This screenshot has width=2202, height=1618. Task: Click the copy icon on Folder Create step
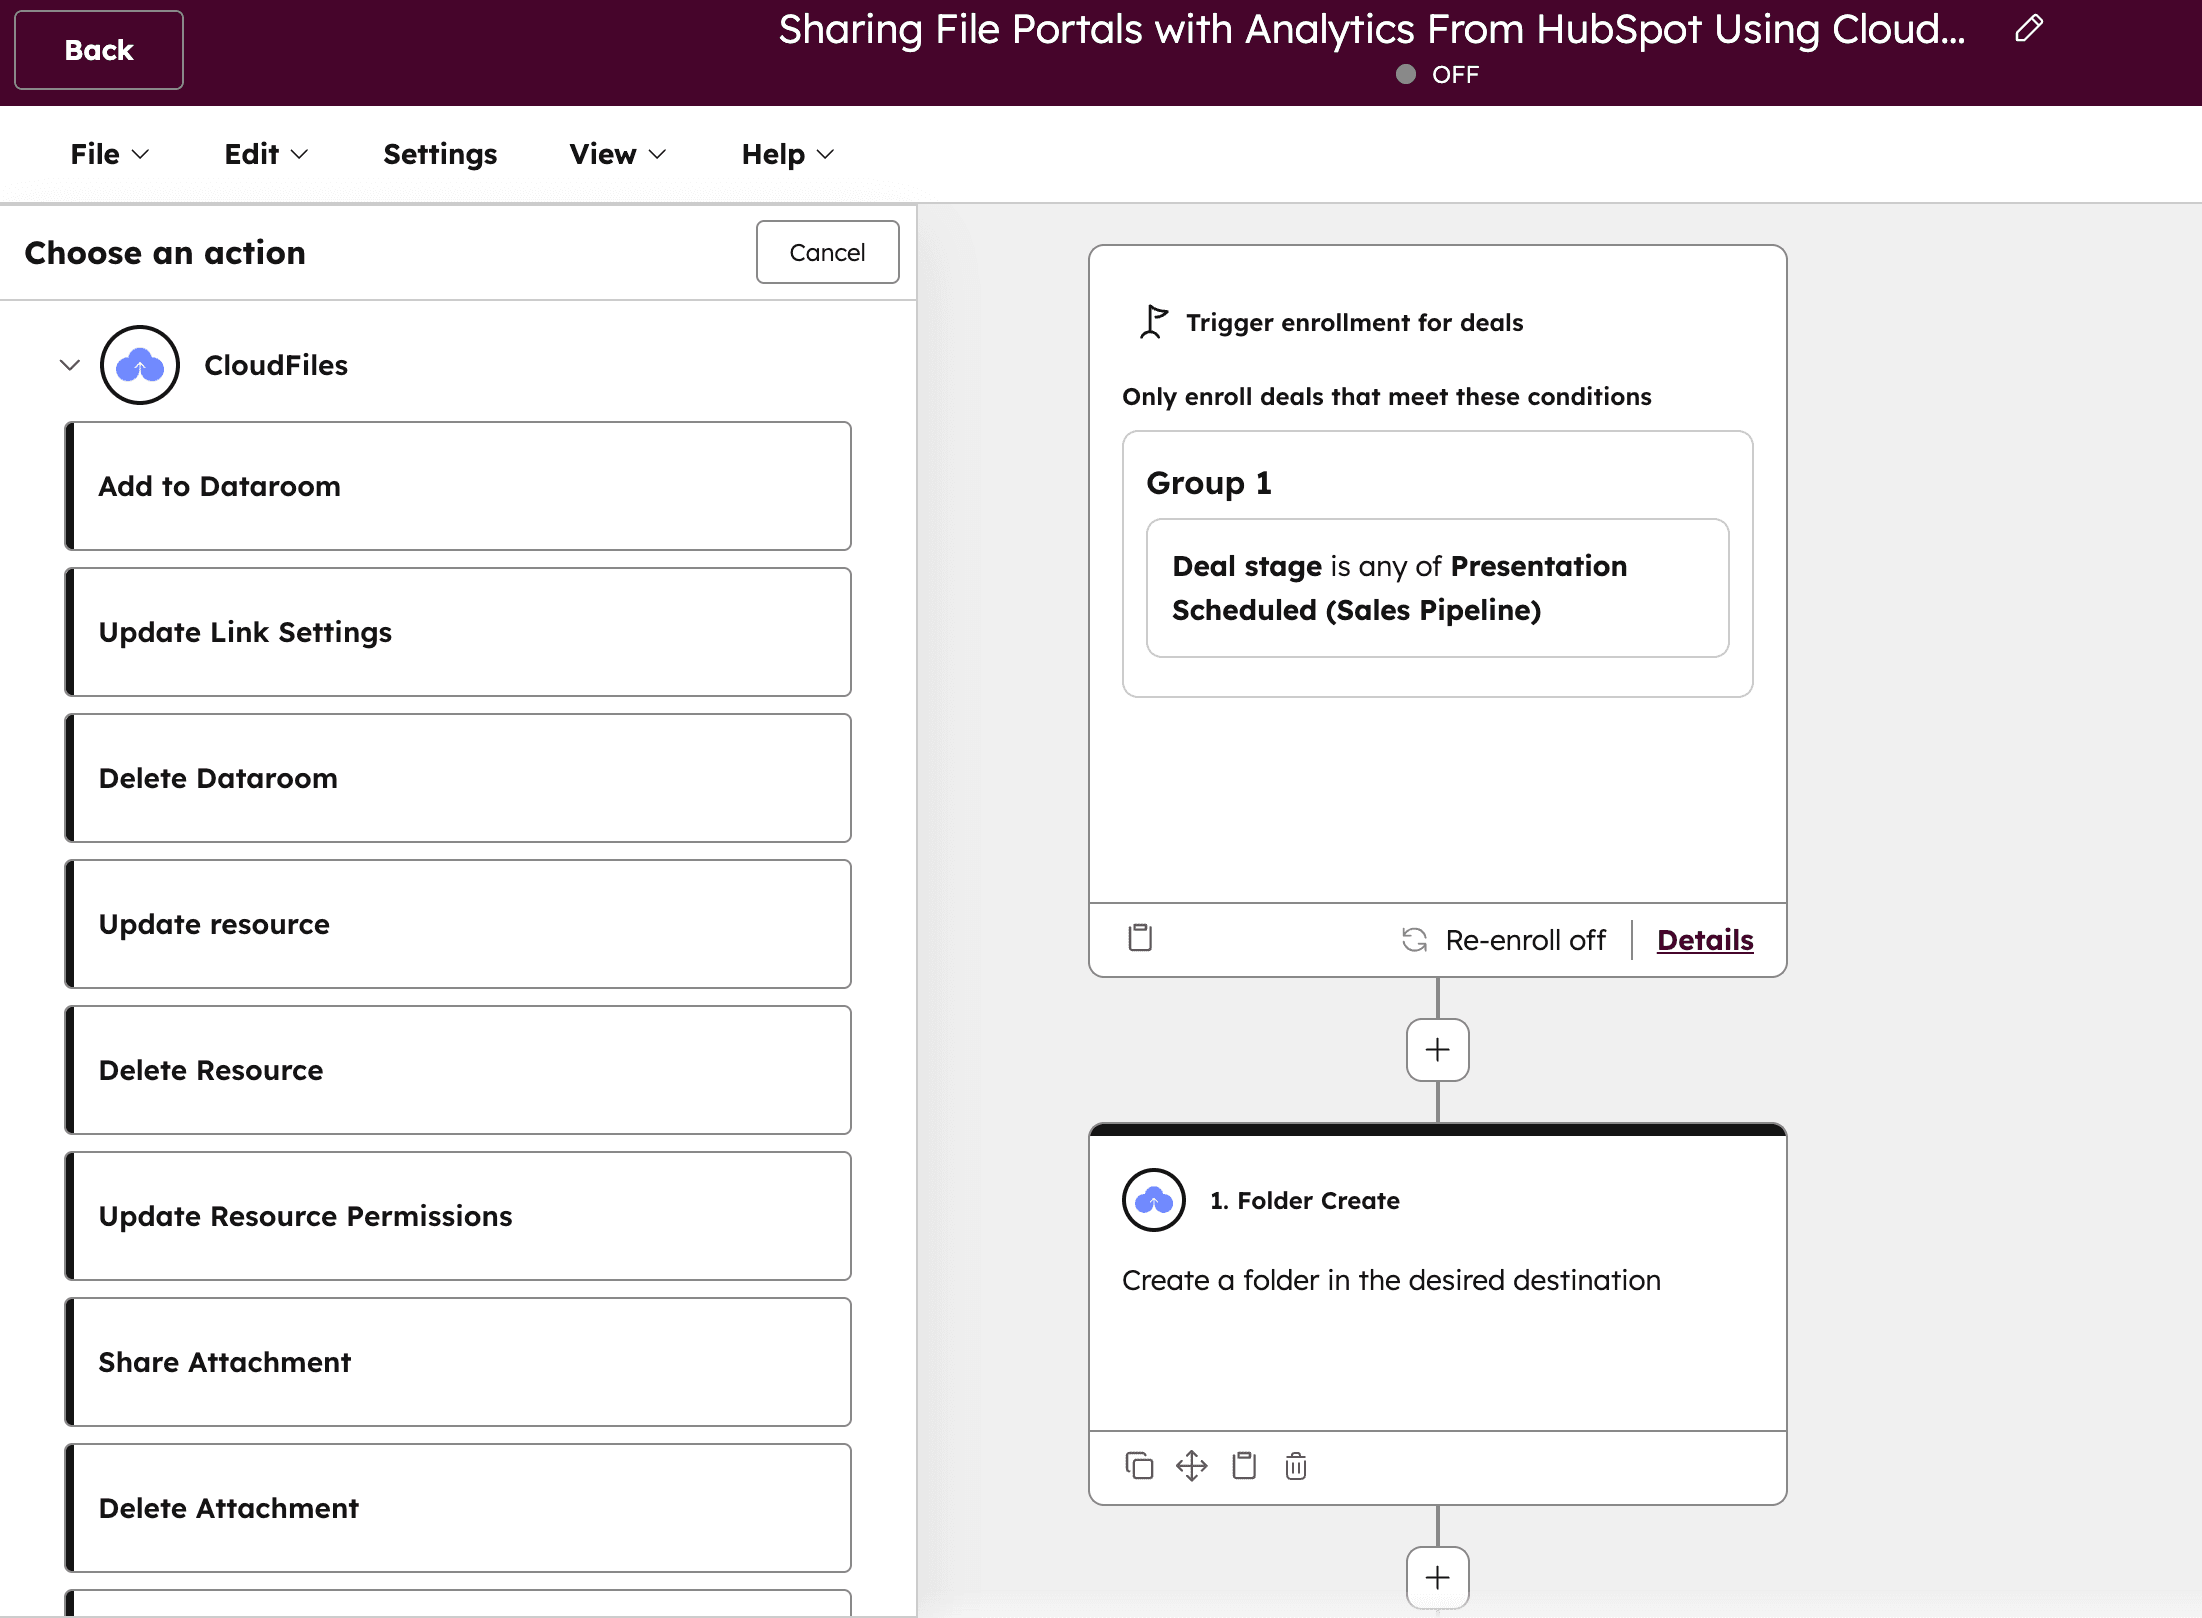click(1140, 1466)
